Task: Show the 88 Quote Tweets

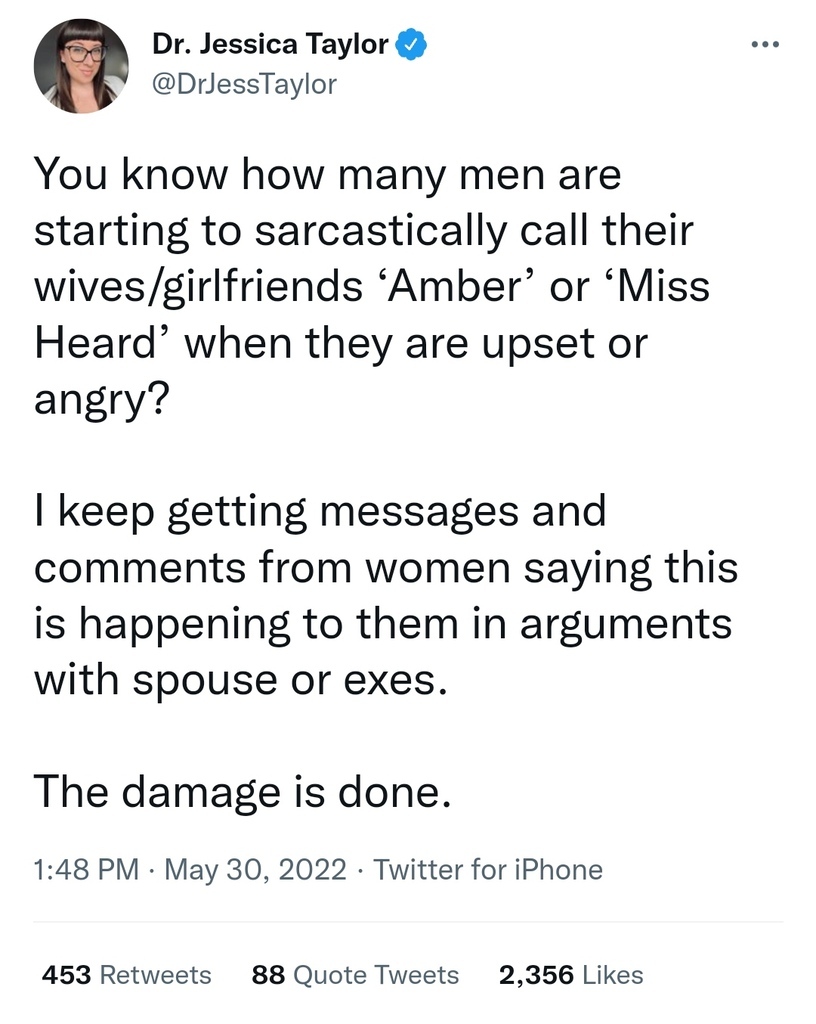Action: click(356, 975)
